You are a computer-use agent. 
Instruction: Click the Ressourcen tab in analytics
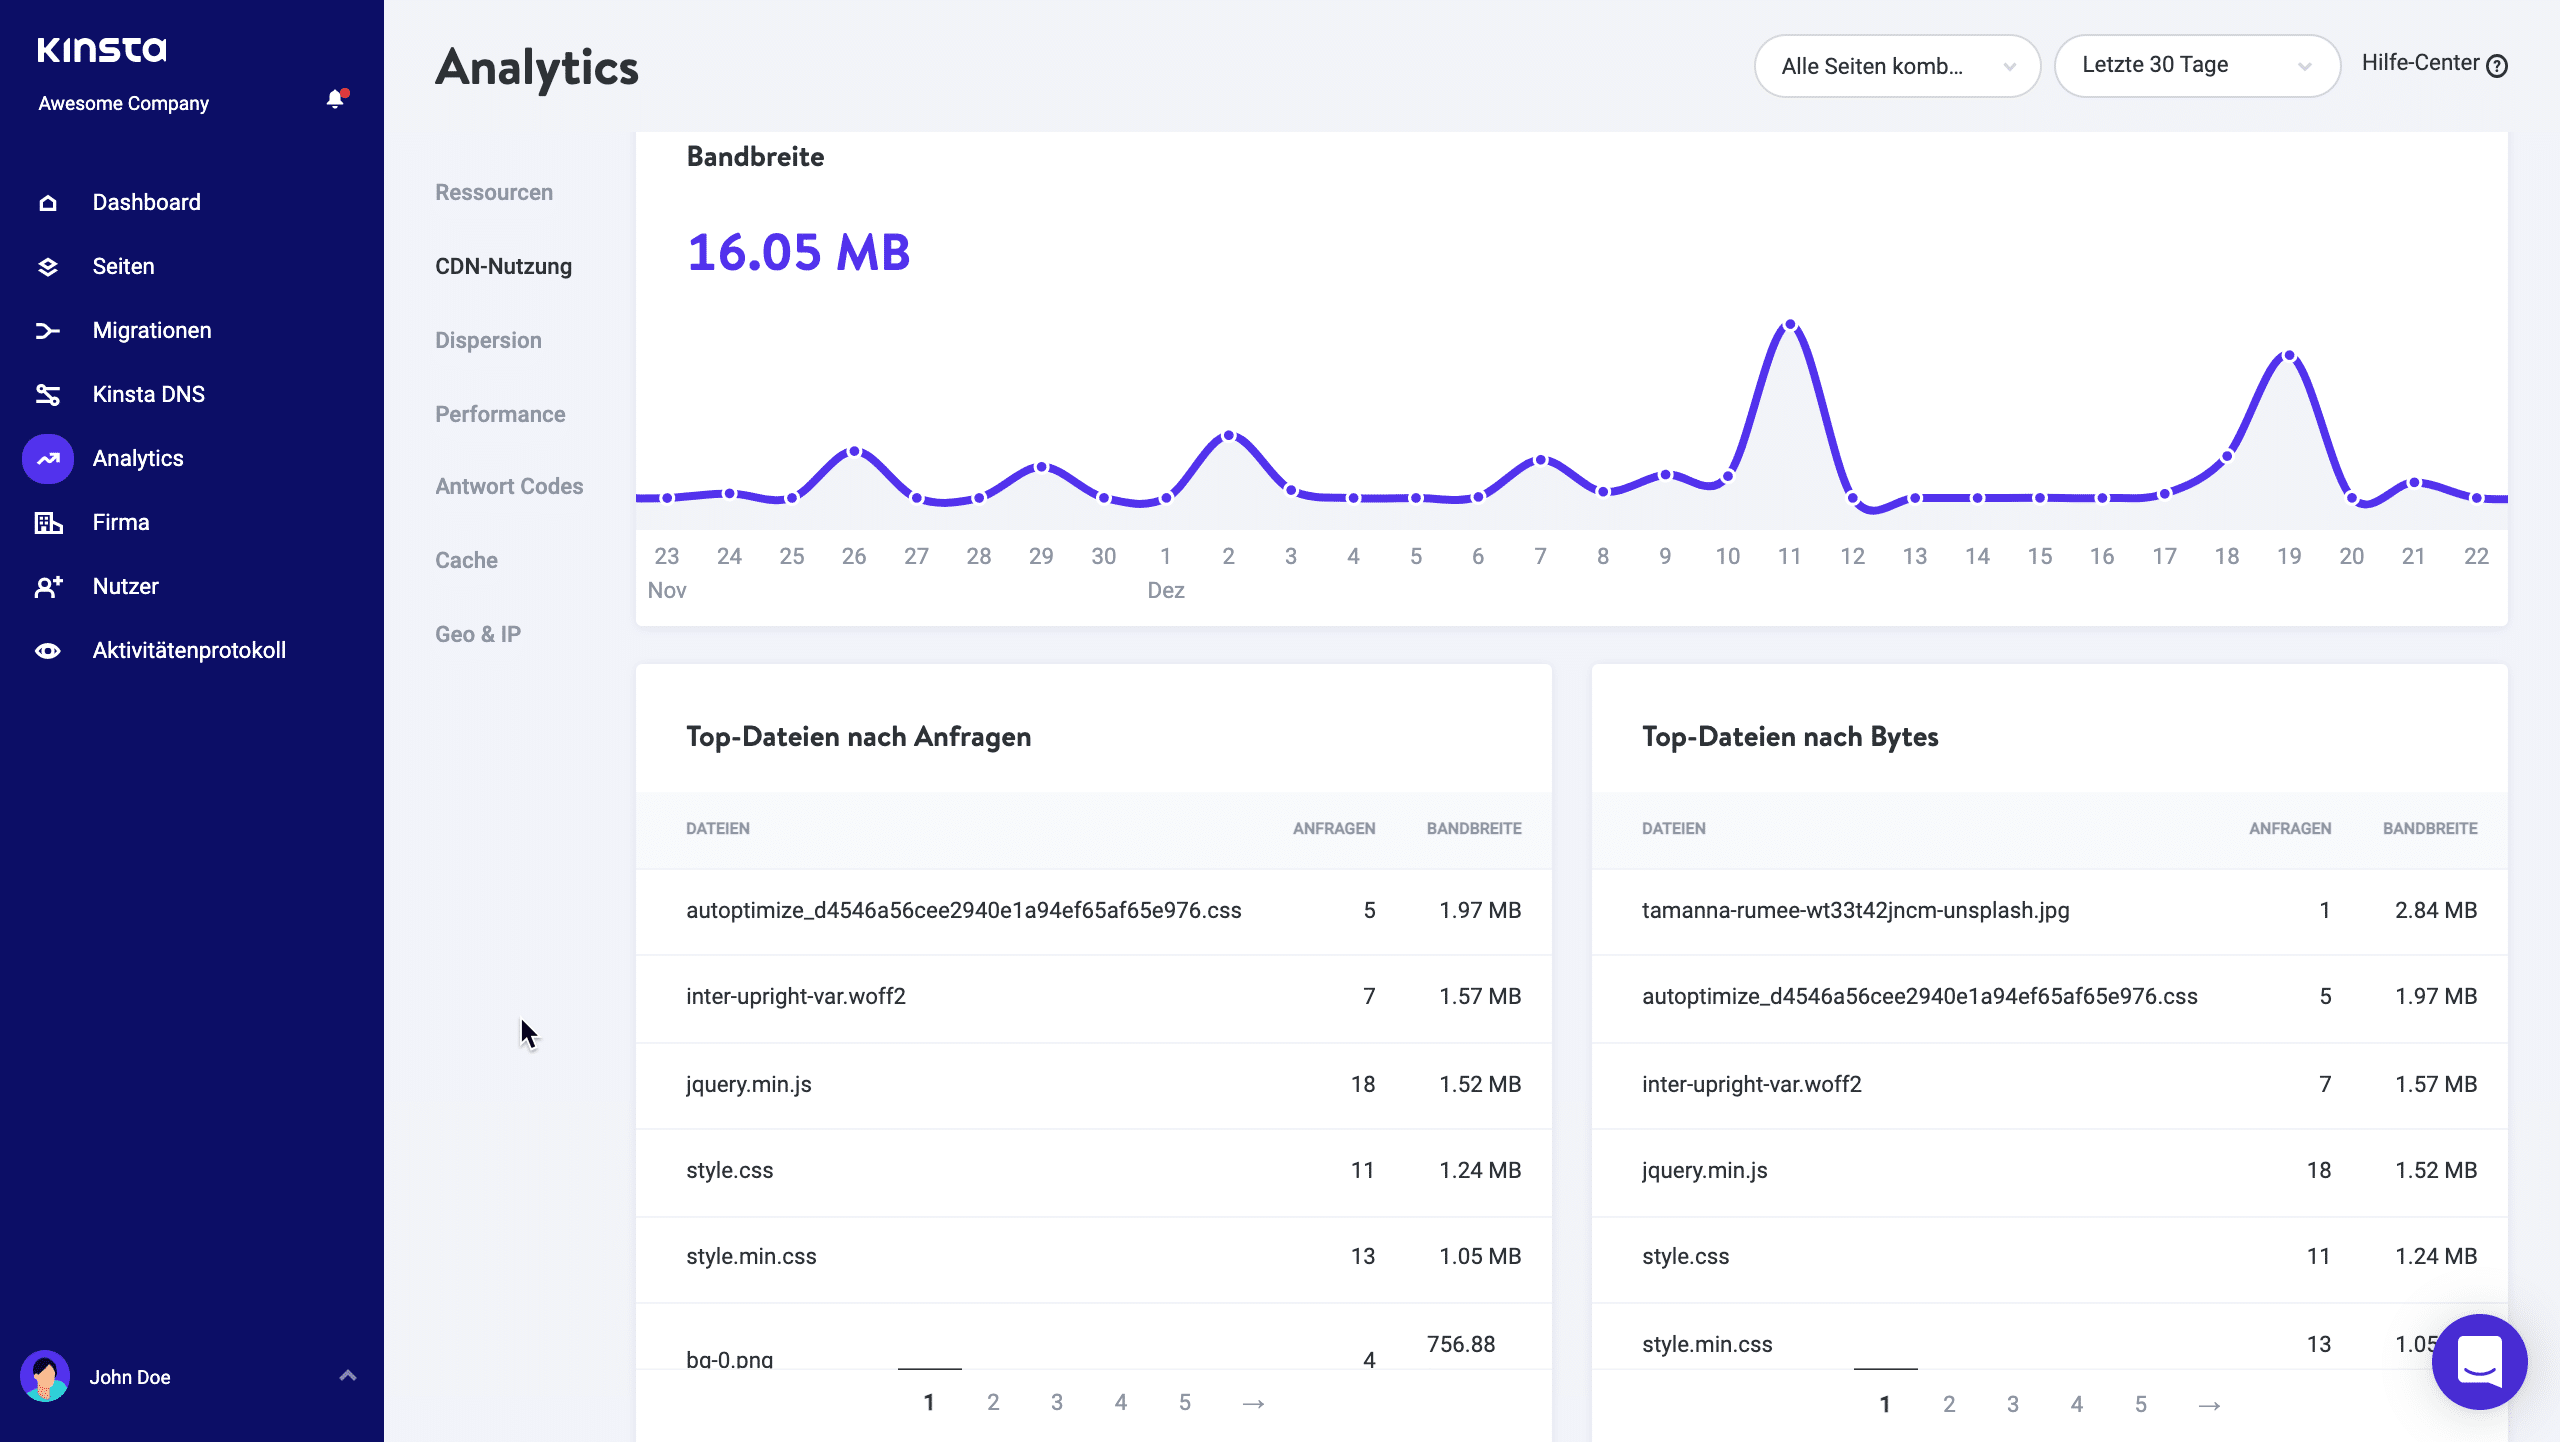pos(494,190)
